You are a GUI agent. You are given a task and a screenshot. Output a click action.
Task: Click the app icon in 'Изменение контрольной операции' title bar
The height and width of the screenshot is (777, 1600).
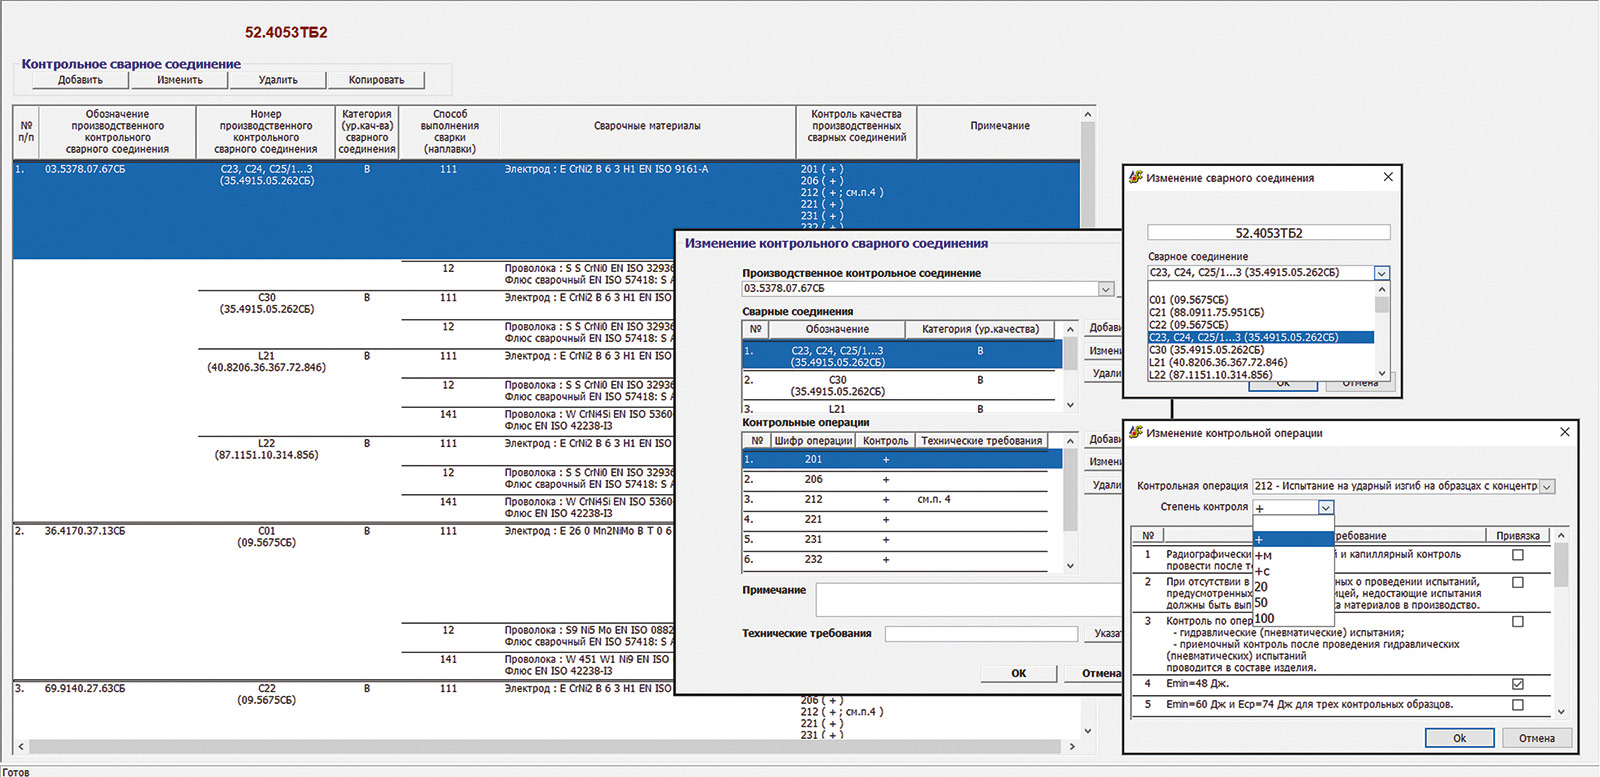pyautogui.click(x=1135, y=432)
